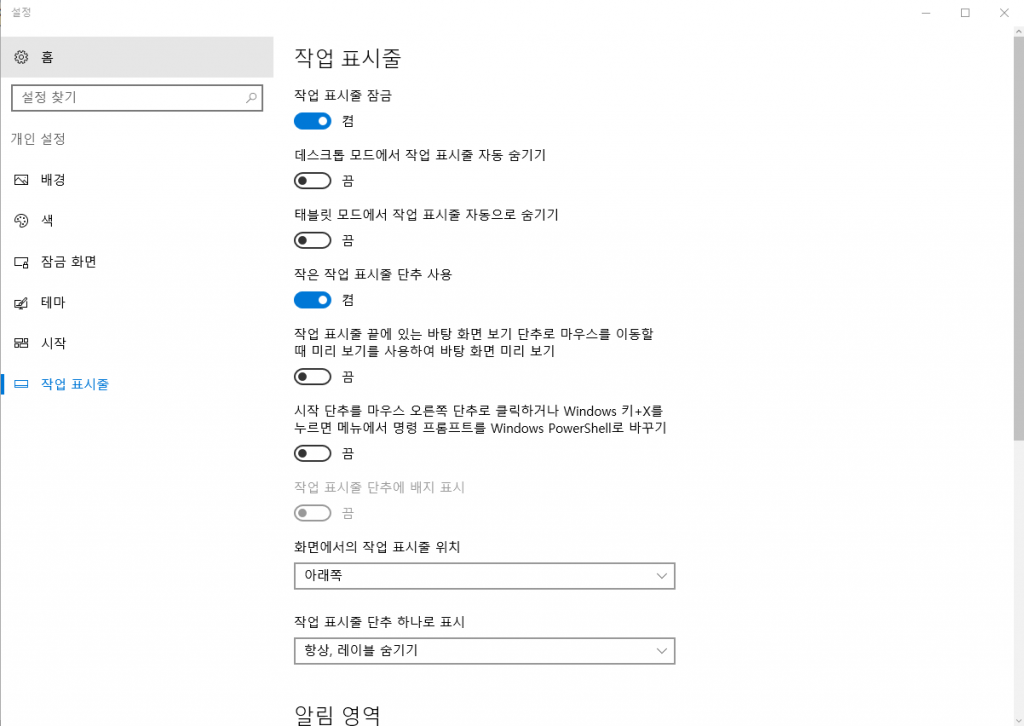The height and width of the screenshot is (726, 1024).
Task: Click the Home gear icon
Action: pyautogui.click(x=21, y=57)
